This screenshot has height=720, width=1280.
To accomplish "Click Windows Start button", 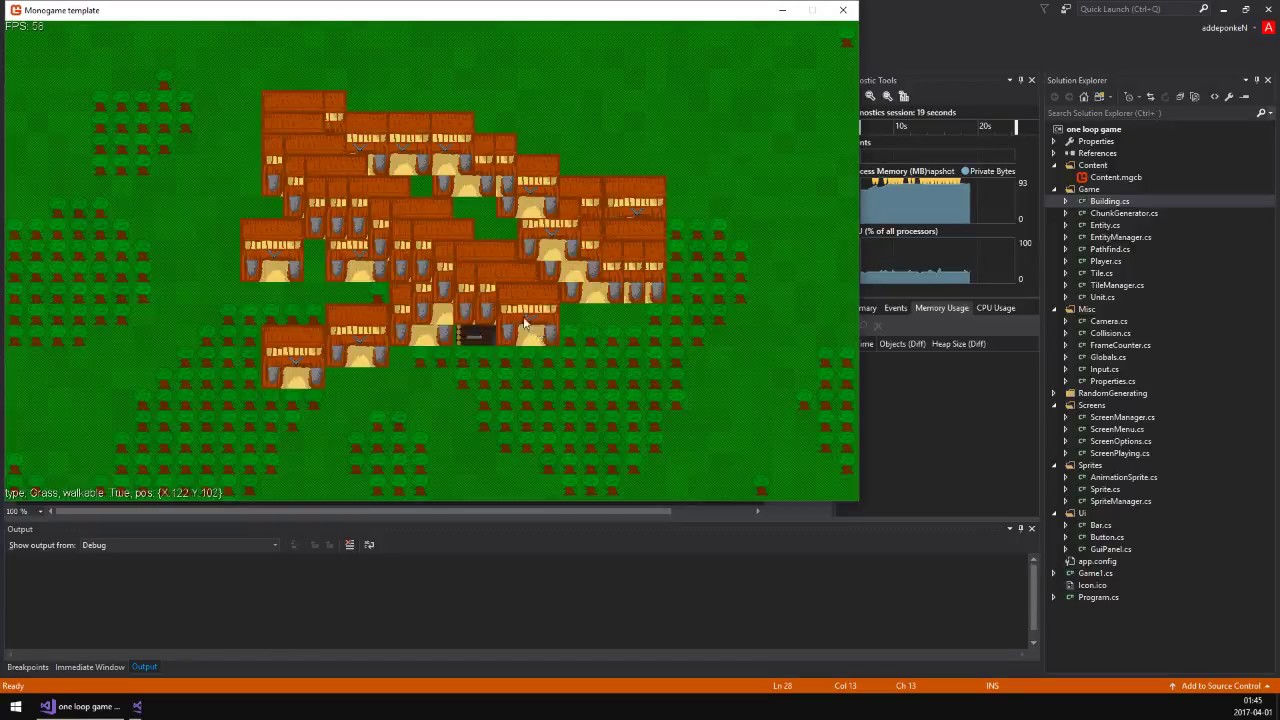I will coord(15,707).
